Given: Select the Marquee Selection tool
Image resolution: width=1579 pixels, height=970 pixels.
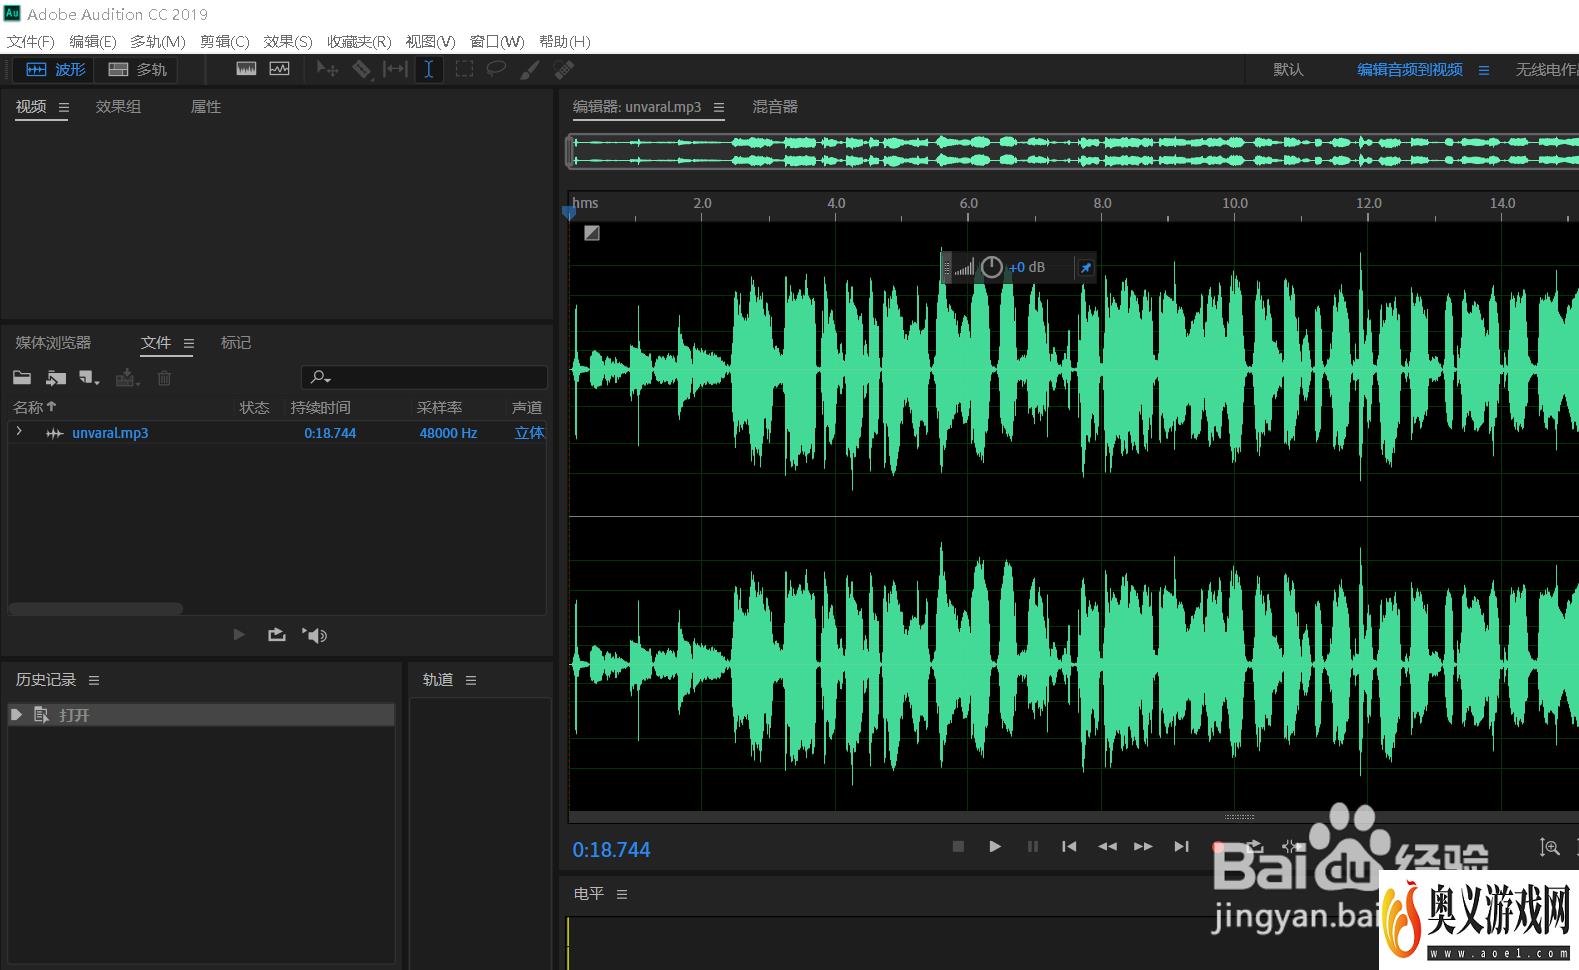Looking at the screenshot, I should [464, 69].
